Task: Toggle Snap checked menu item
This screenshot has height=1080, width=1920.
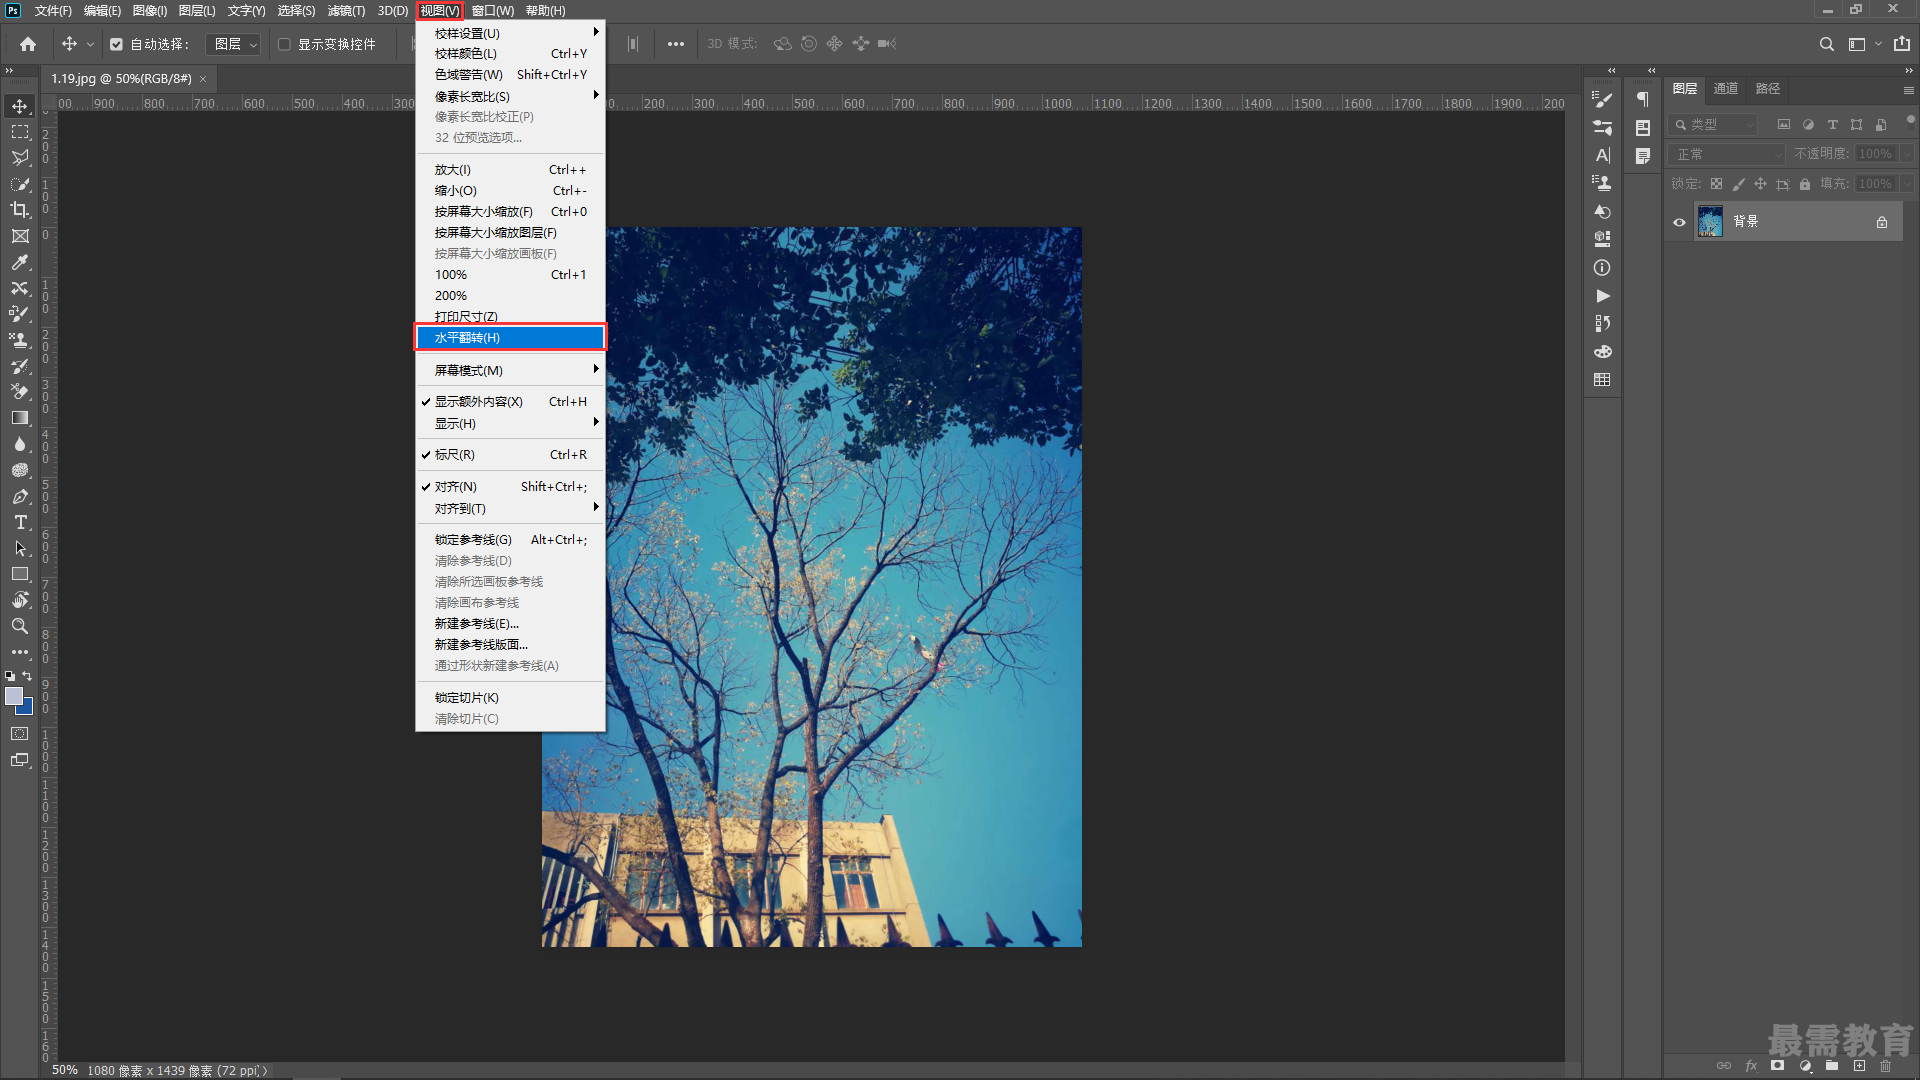Action: (510, 487)
